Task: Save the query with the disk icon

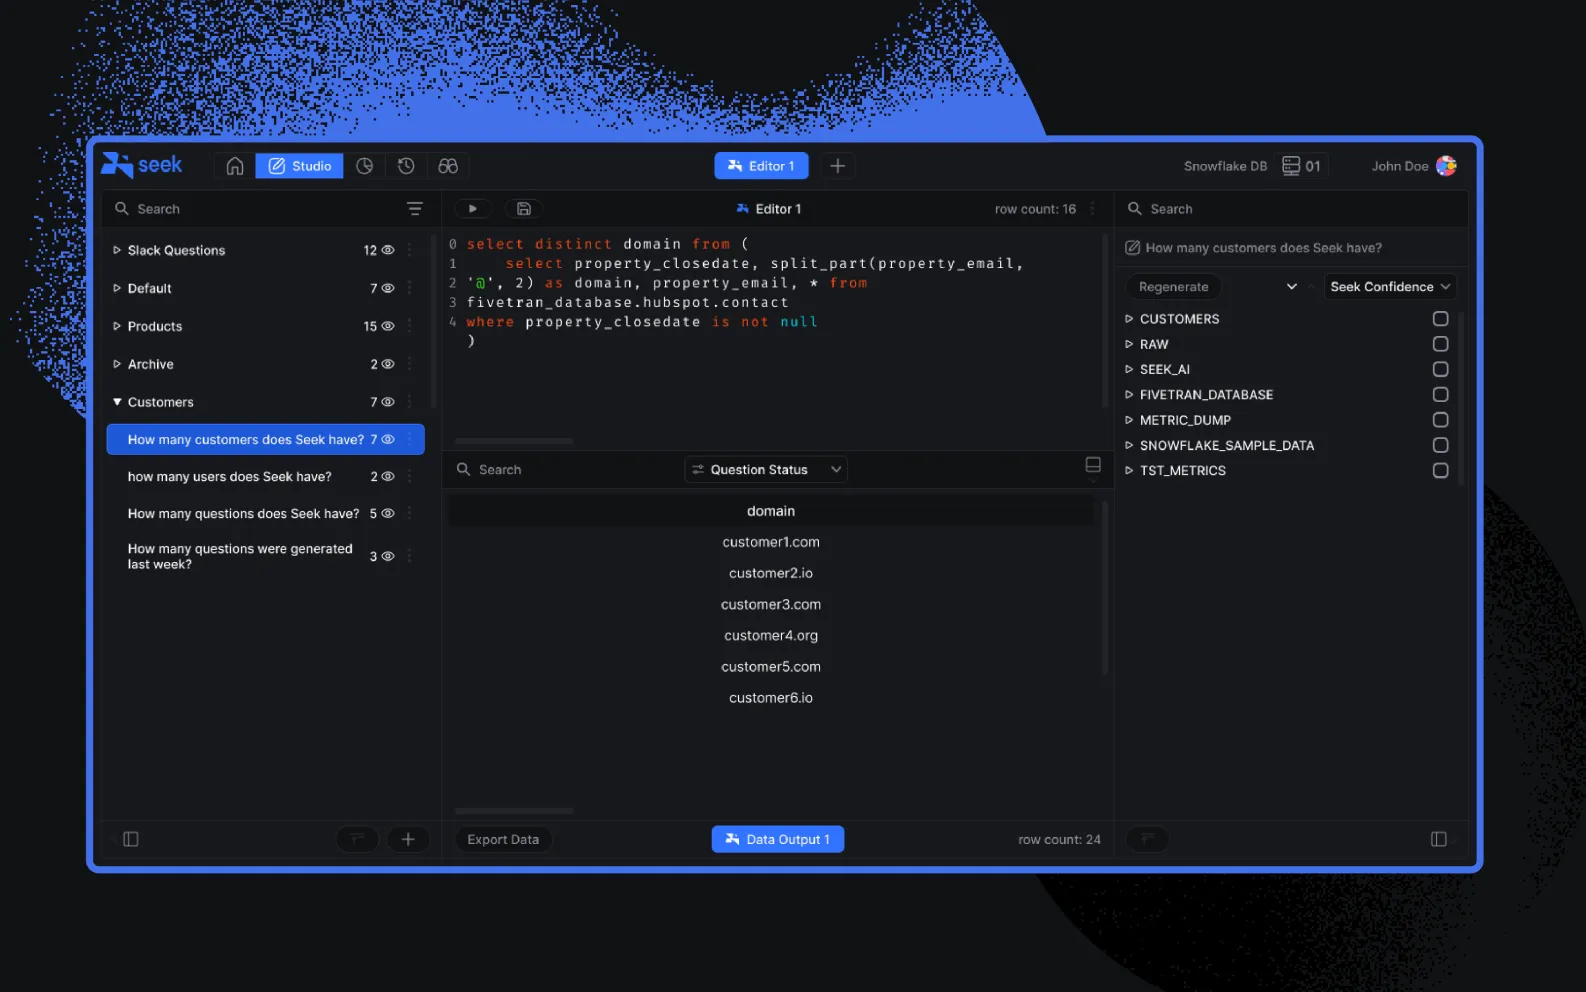Action: (x=523, y=209)
